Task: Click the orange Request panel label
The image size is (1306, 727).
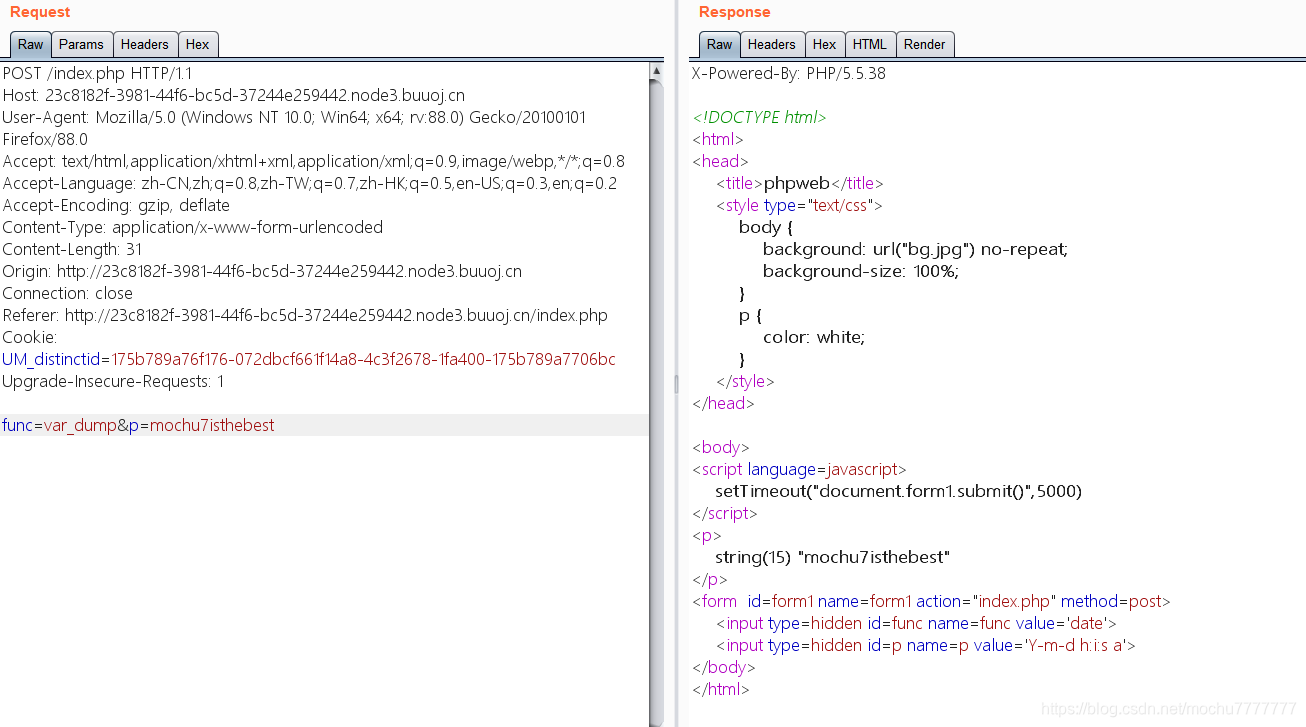Action: (x=39, y=12)
